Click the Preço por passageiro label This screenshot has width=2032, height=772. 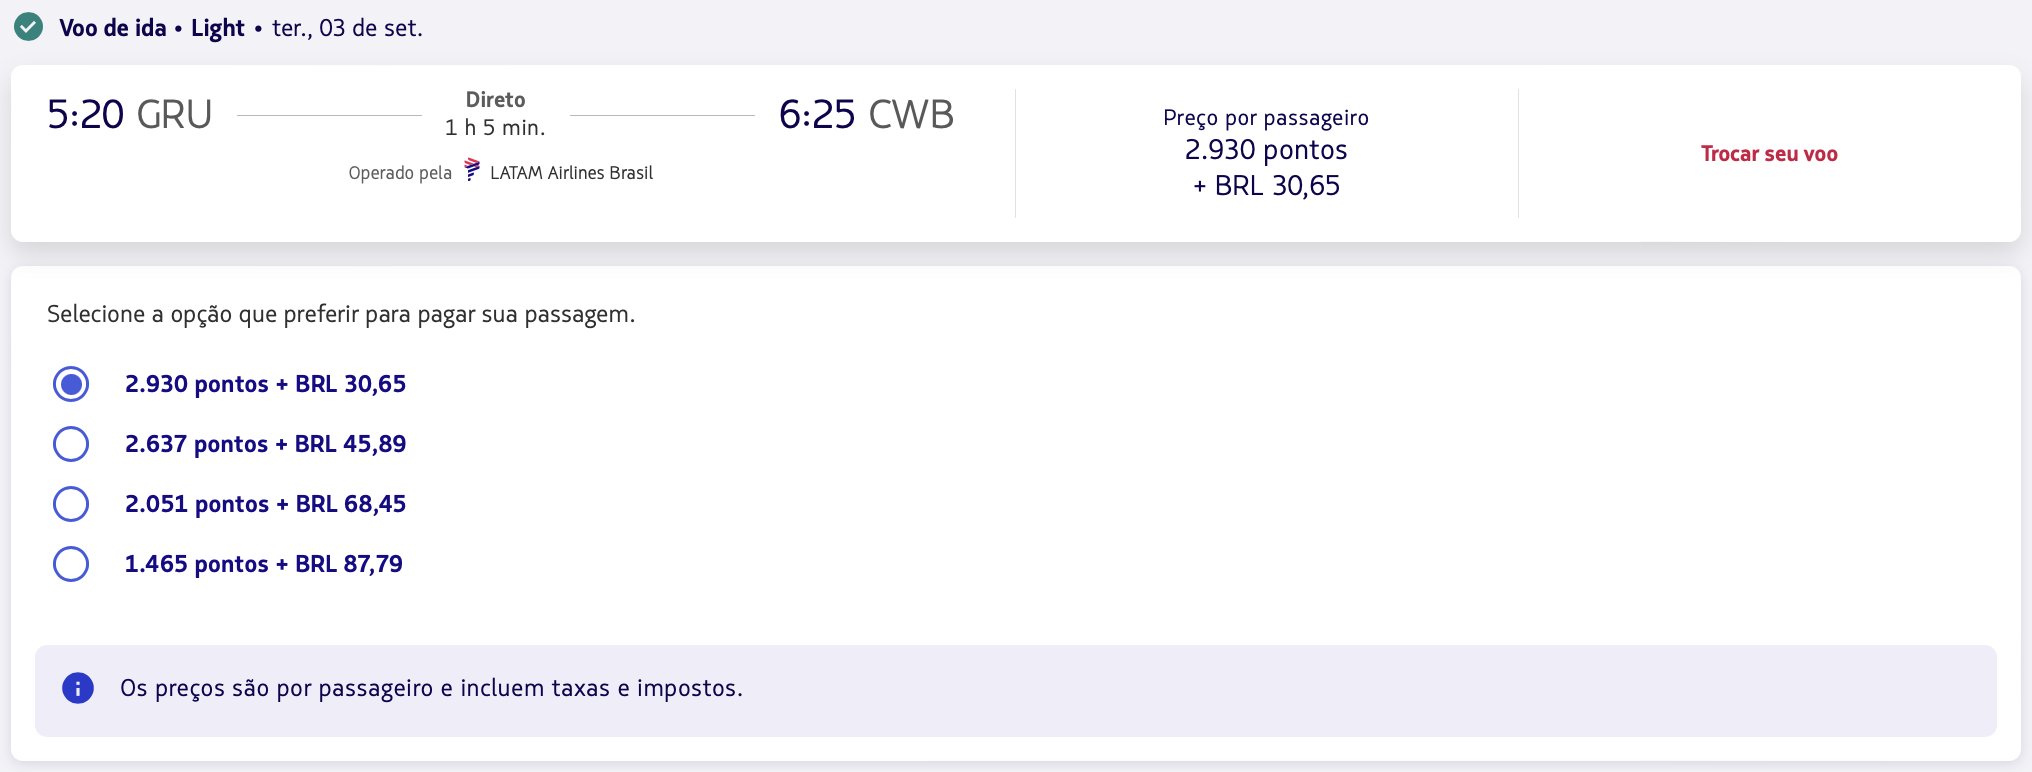[x=1266, y=118]
